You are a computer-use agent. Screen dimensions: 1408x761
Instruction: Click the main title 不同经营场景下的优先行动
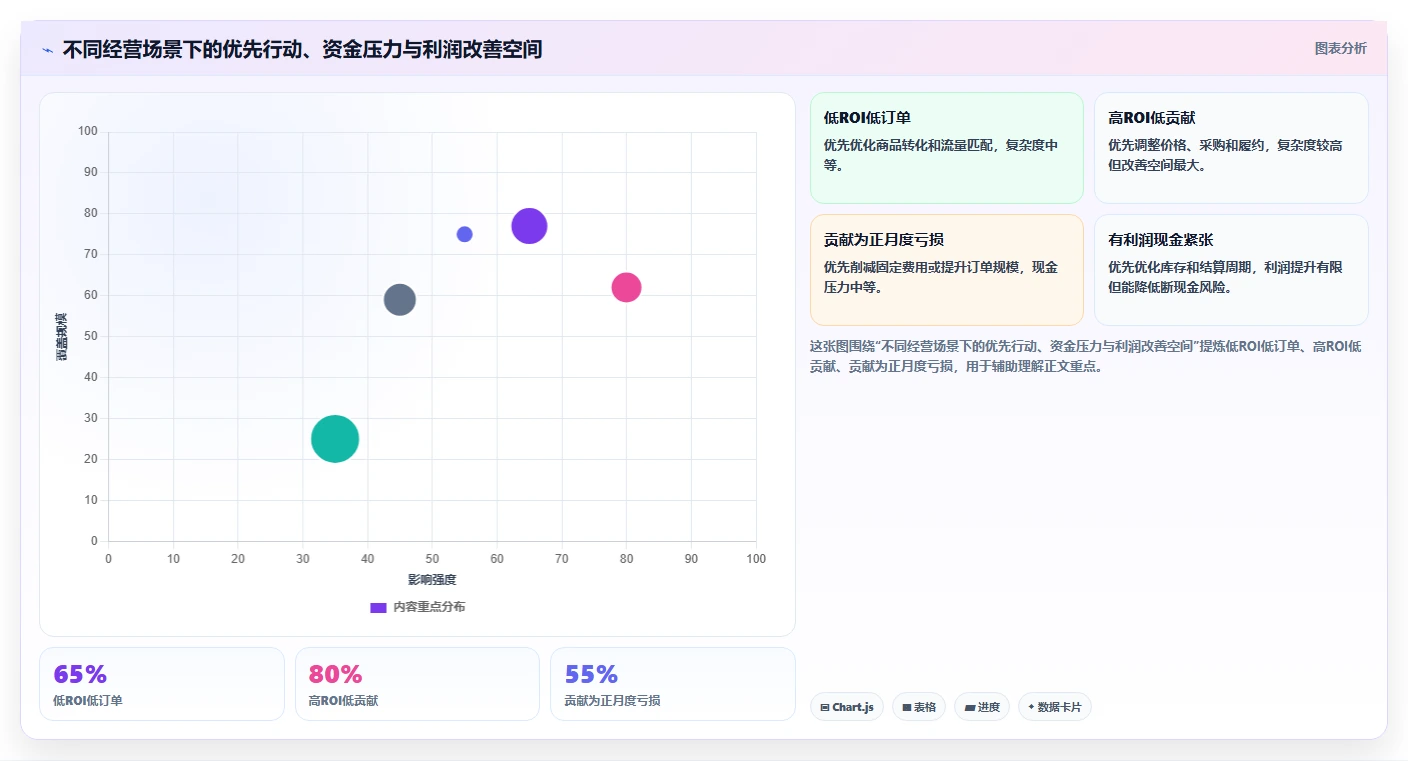[x=302, y=49]
